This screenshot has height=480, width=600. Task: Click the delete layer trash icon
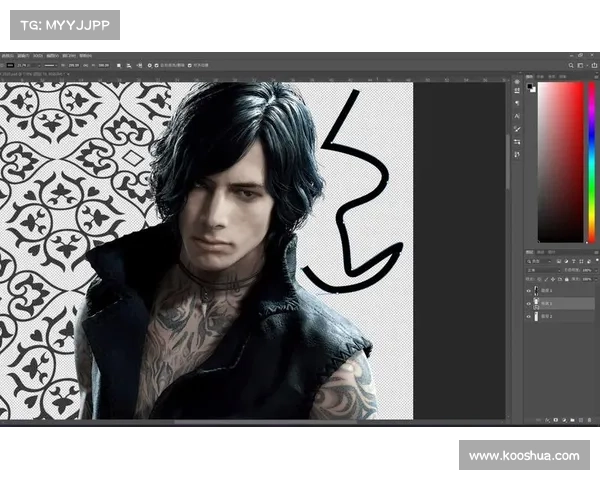tap(591, 420)
